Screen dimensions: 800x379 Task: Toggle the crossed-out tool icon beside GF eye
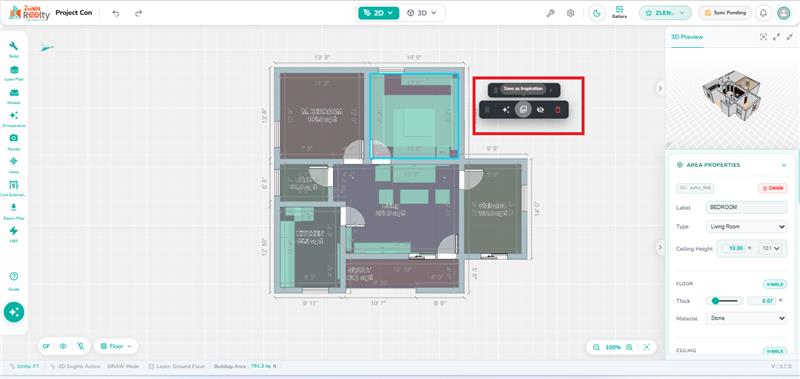pos(80,346)
